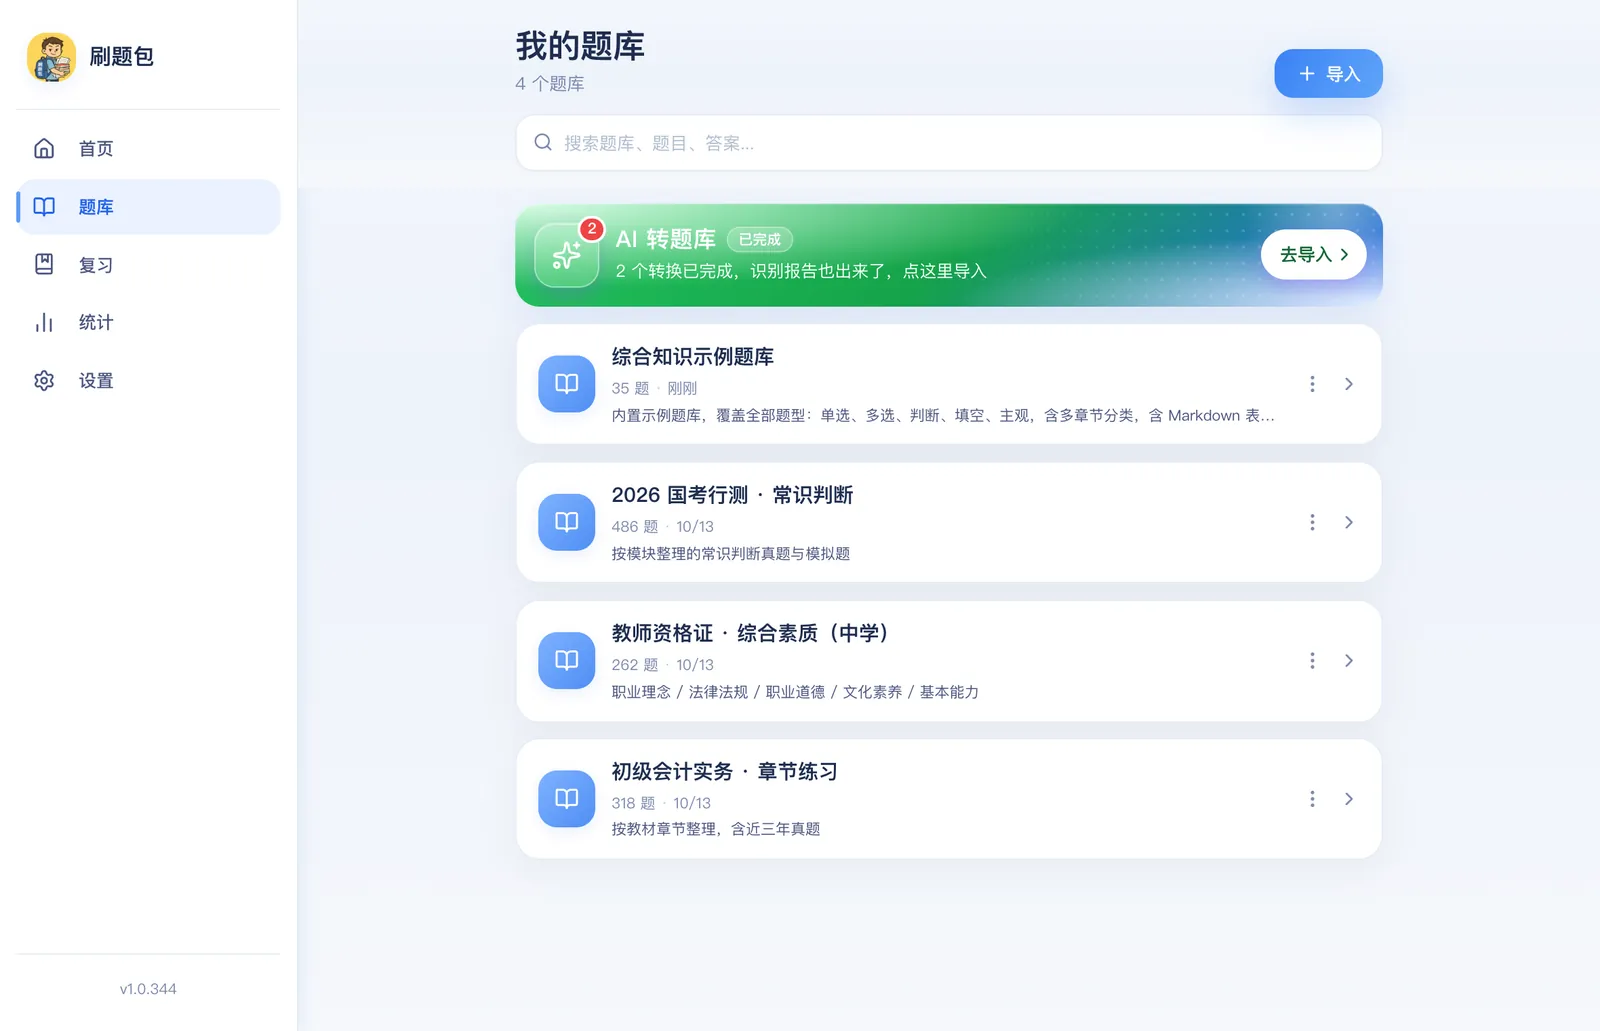Go to 首页 menu label
The height and width of the screenshot is (1031, 1600).
click(96, 148)
